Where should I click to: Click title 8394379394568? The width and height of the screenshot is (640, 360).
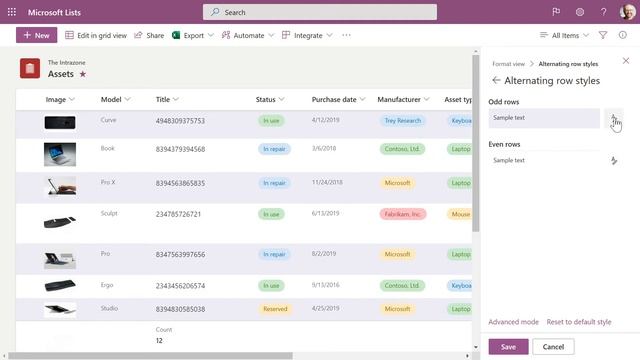pos(180,149)
